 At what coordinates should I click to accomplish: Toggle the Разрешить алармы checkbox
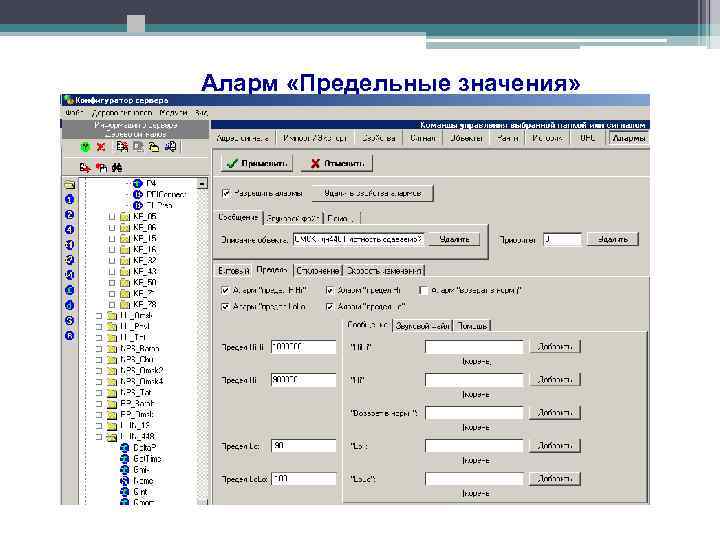tap(226, 193)
